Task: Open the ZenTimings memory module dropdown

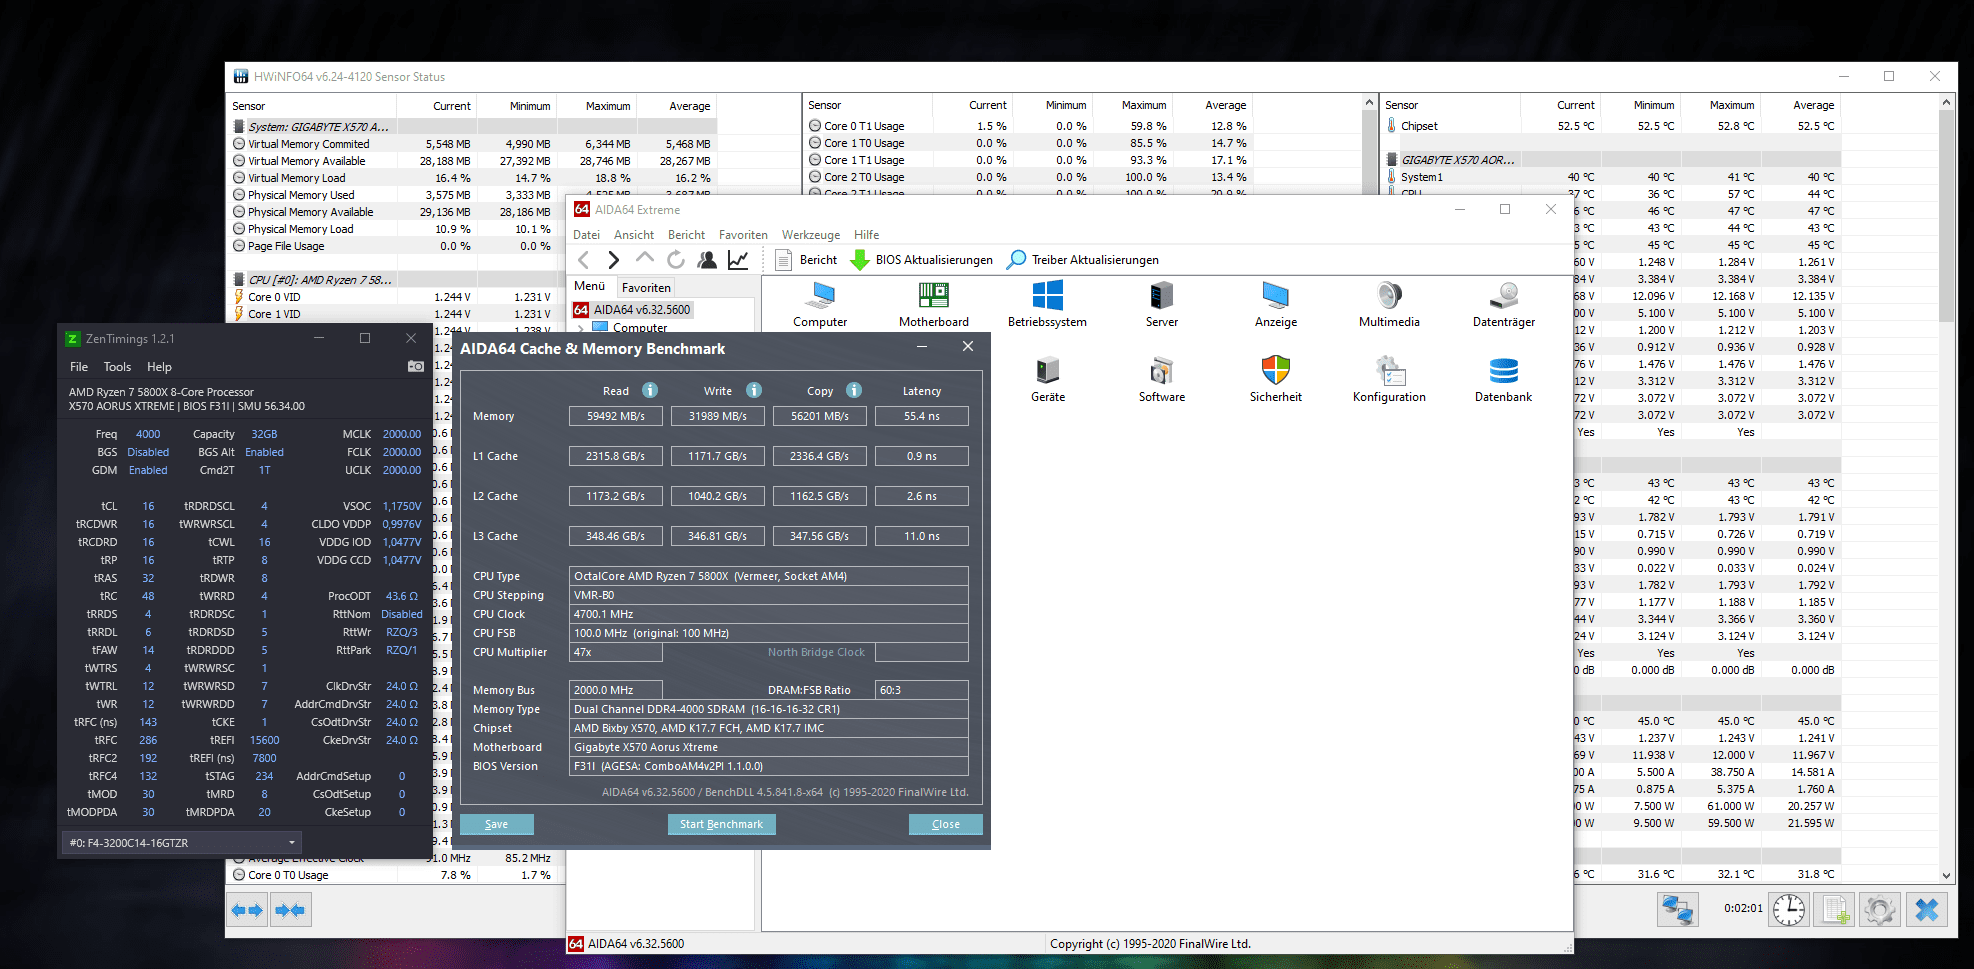Action: pyautogui.click(x=181, y=843)
